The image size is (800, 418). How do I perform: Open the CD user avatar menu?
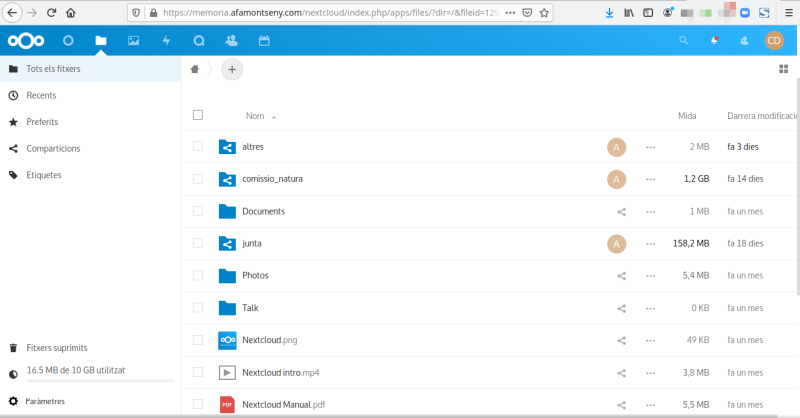(775, 41)
